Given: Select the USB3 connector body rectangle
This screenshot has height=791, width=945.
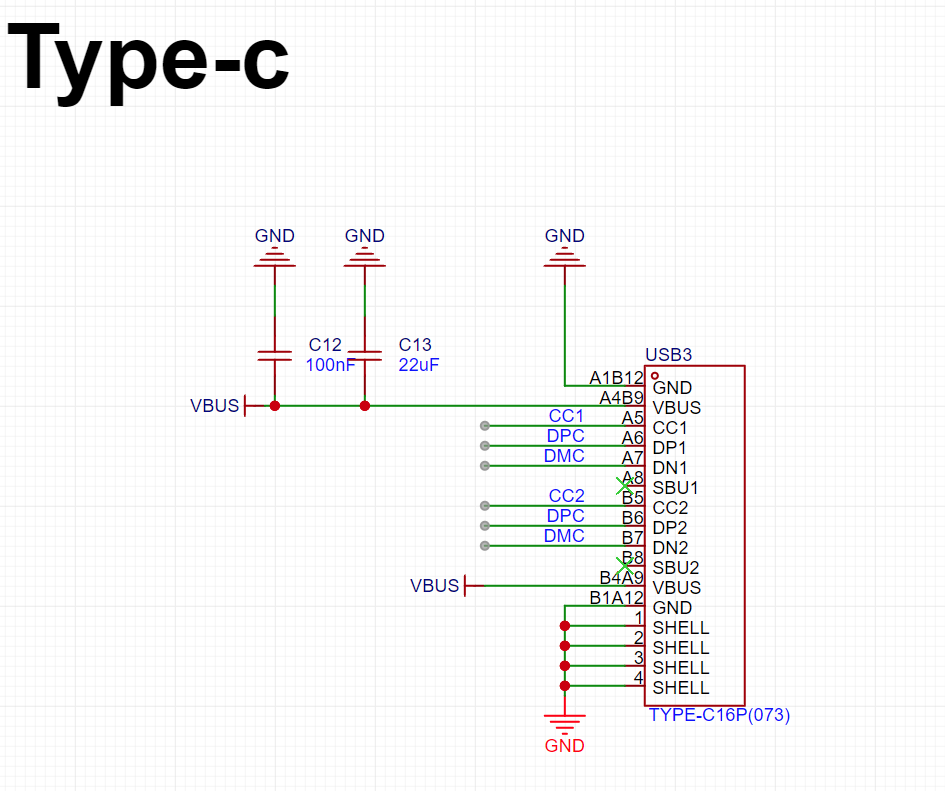Looking at the screenshot, I should 695,535.
